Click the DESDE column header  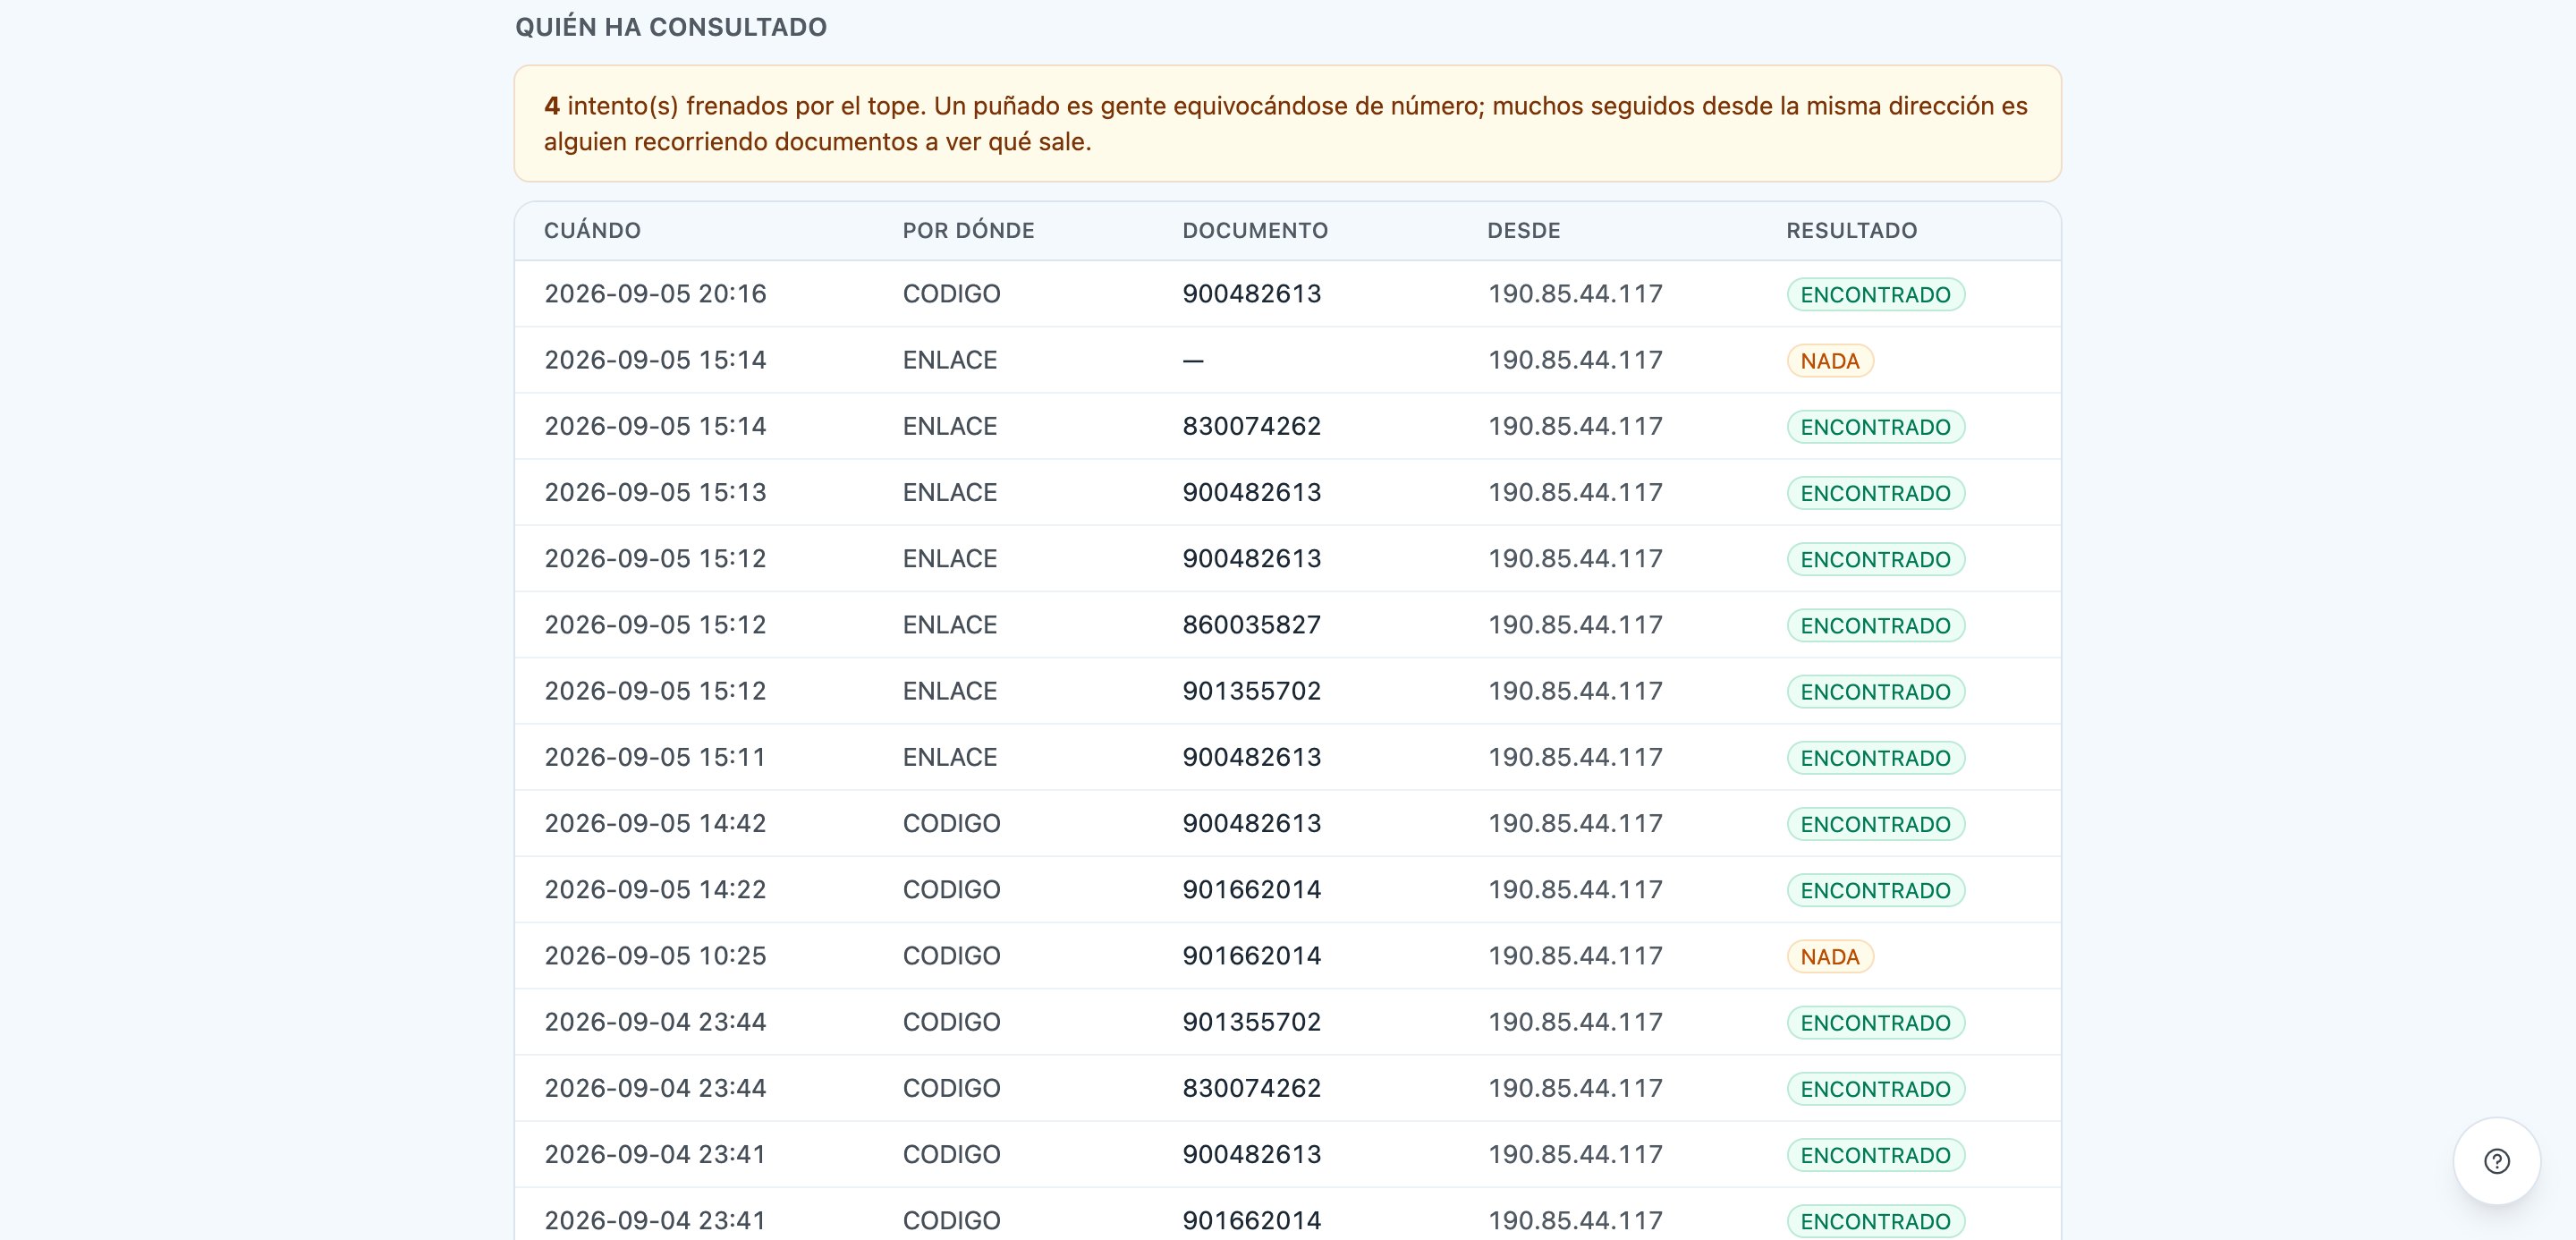point(1523,231)
